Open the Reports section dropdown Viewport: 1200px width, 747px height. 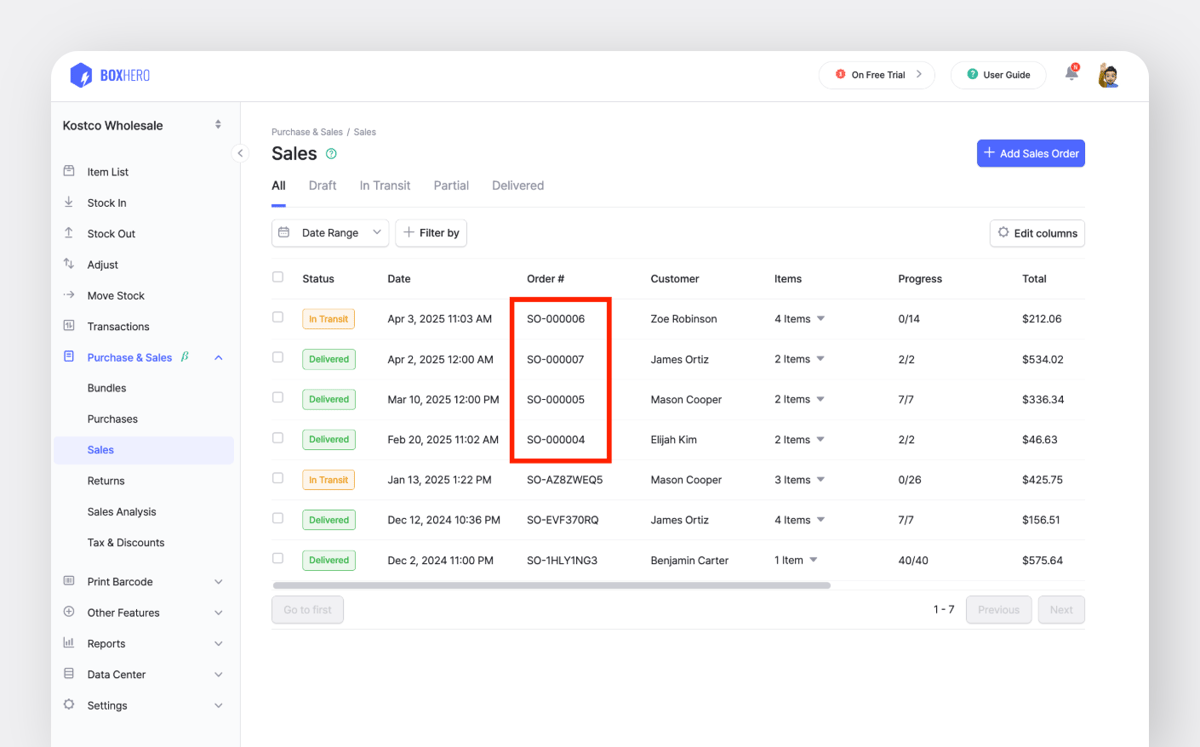coord(104,643)
